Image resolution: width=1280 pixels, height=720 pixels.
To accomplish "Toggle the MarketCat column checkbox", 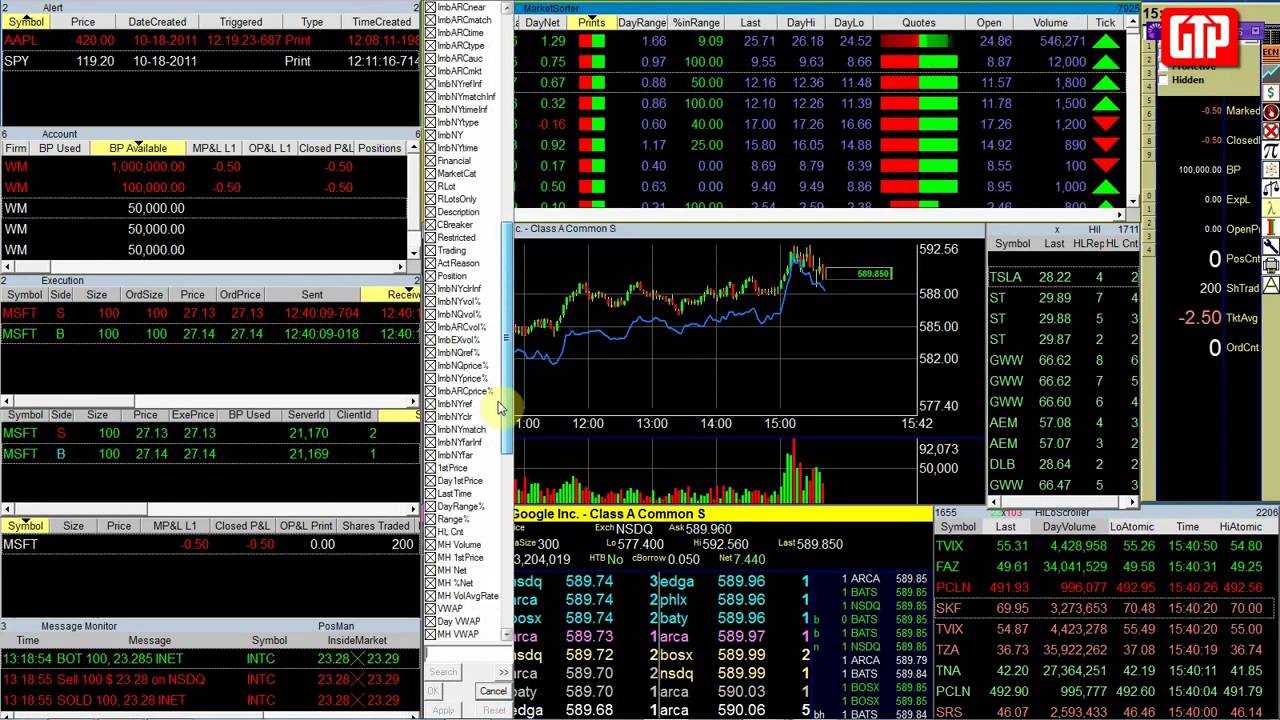I will 431,174.
